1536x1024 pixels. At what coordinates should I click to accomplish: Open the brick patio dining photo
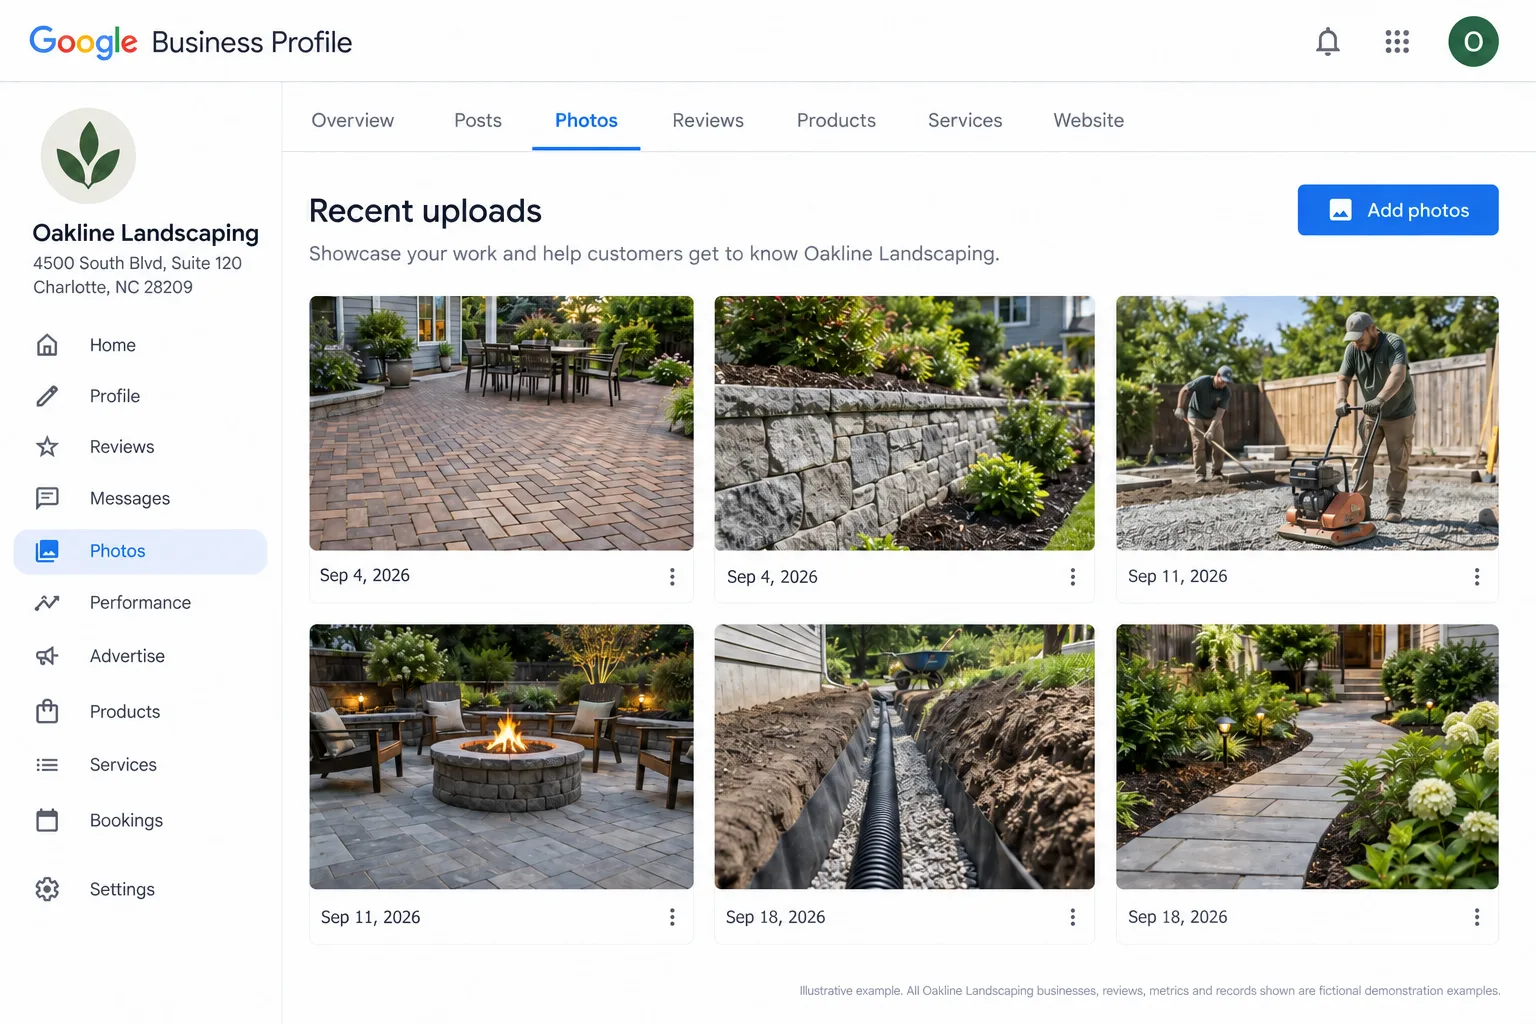[501, 423]
